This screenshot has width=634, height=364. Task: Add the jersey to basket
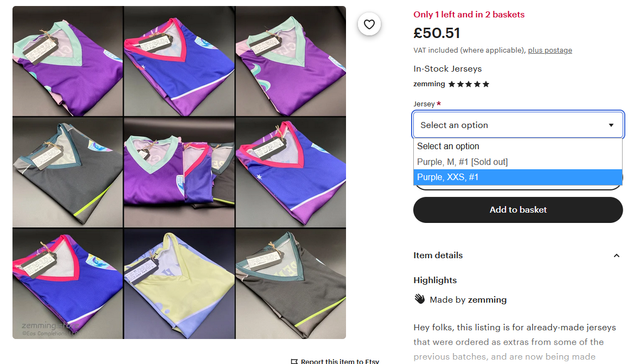pyautogui.click(x=518, y=210)
